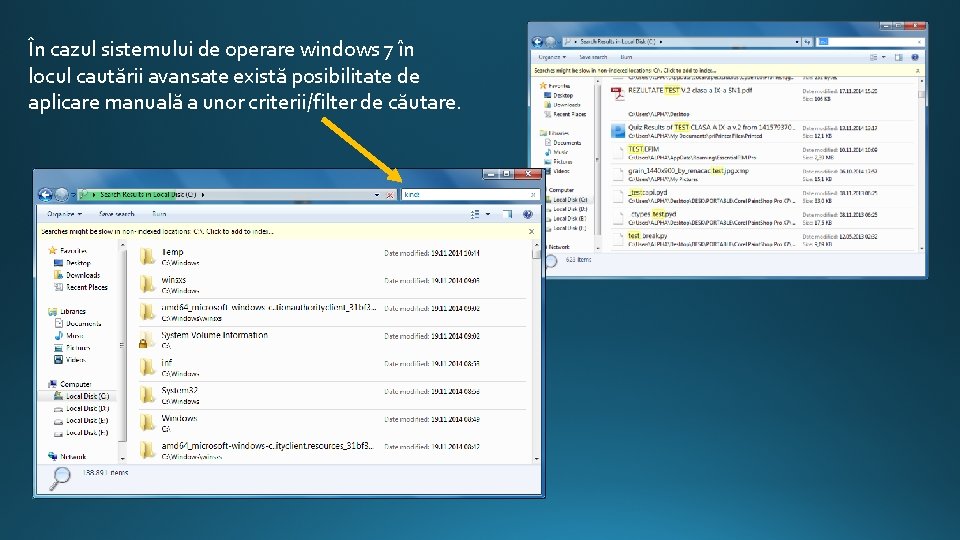
Task: Click the background window search box
Action: point(869,42)
